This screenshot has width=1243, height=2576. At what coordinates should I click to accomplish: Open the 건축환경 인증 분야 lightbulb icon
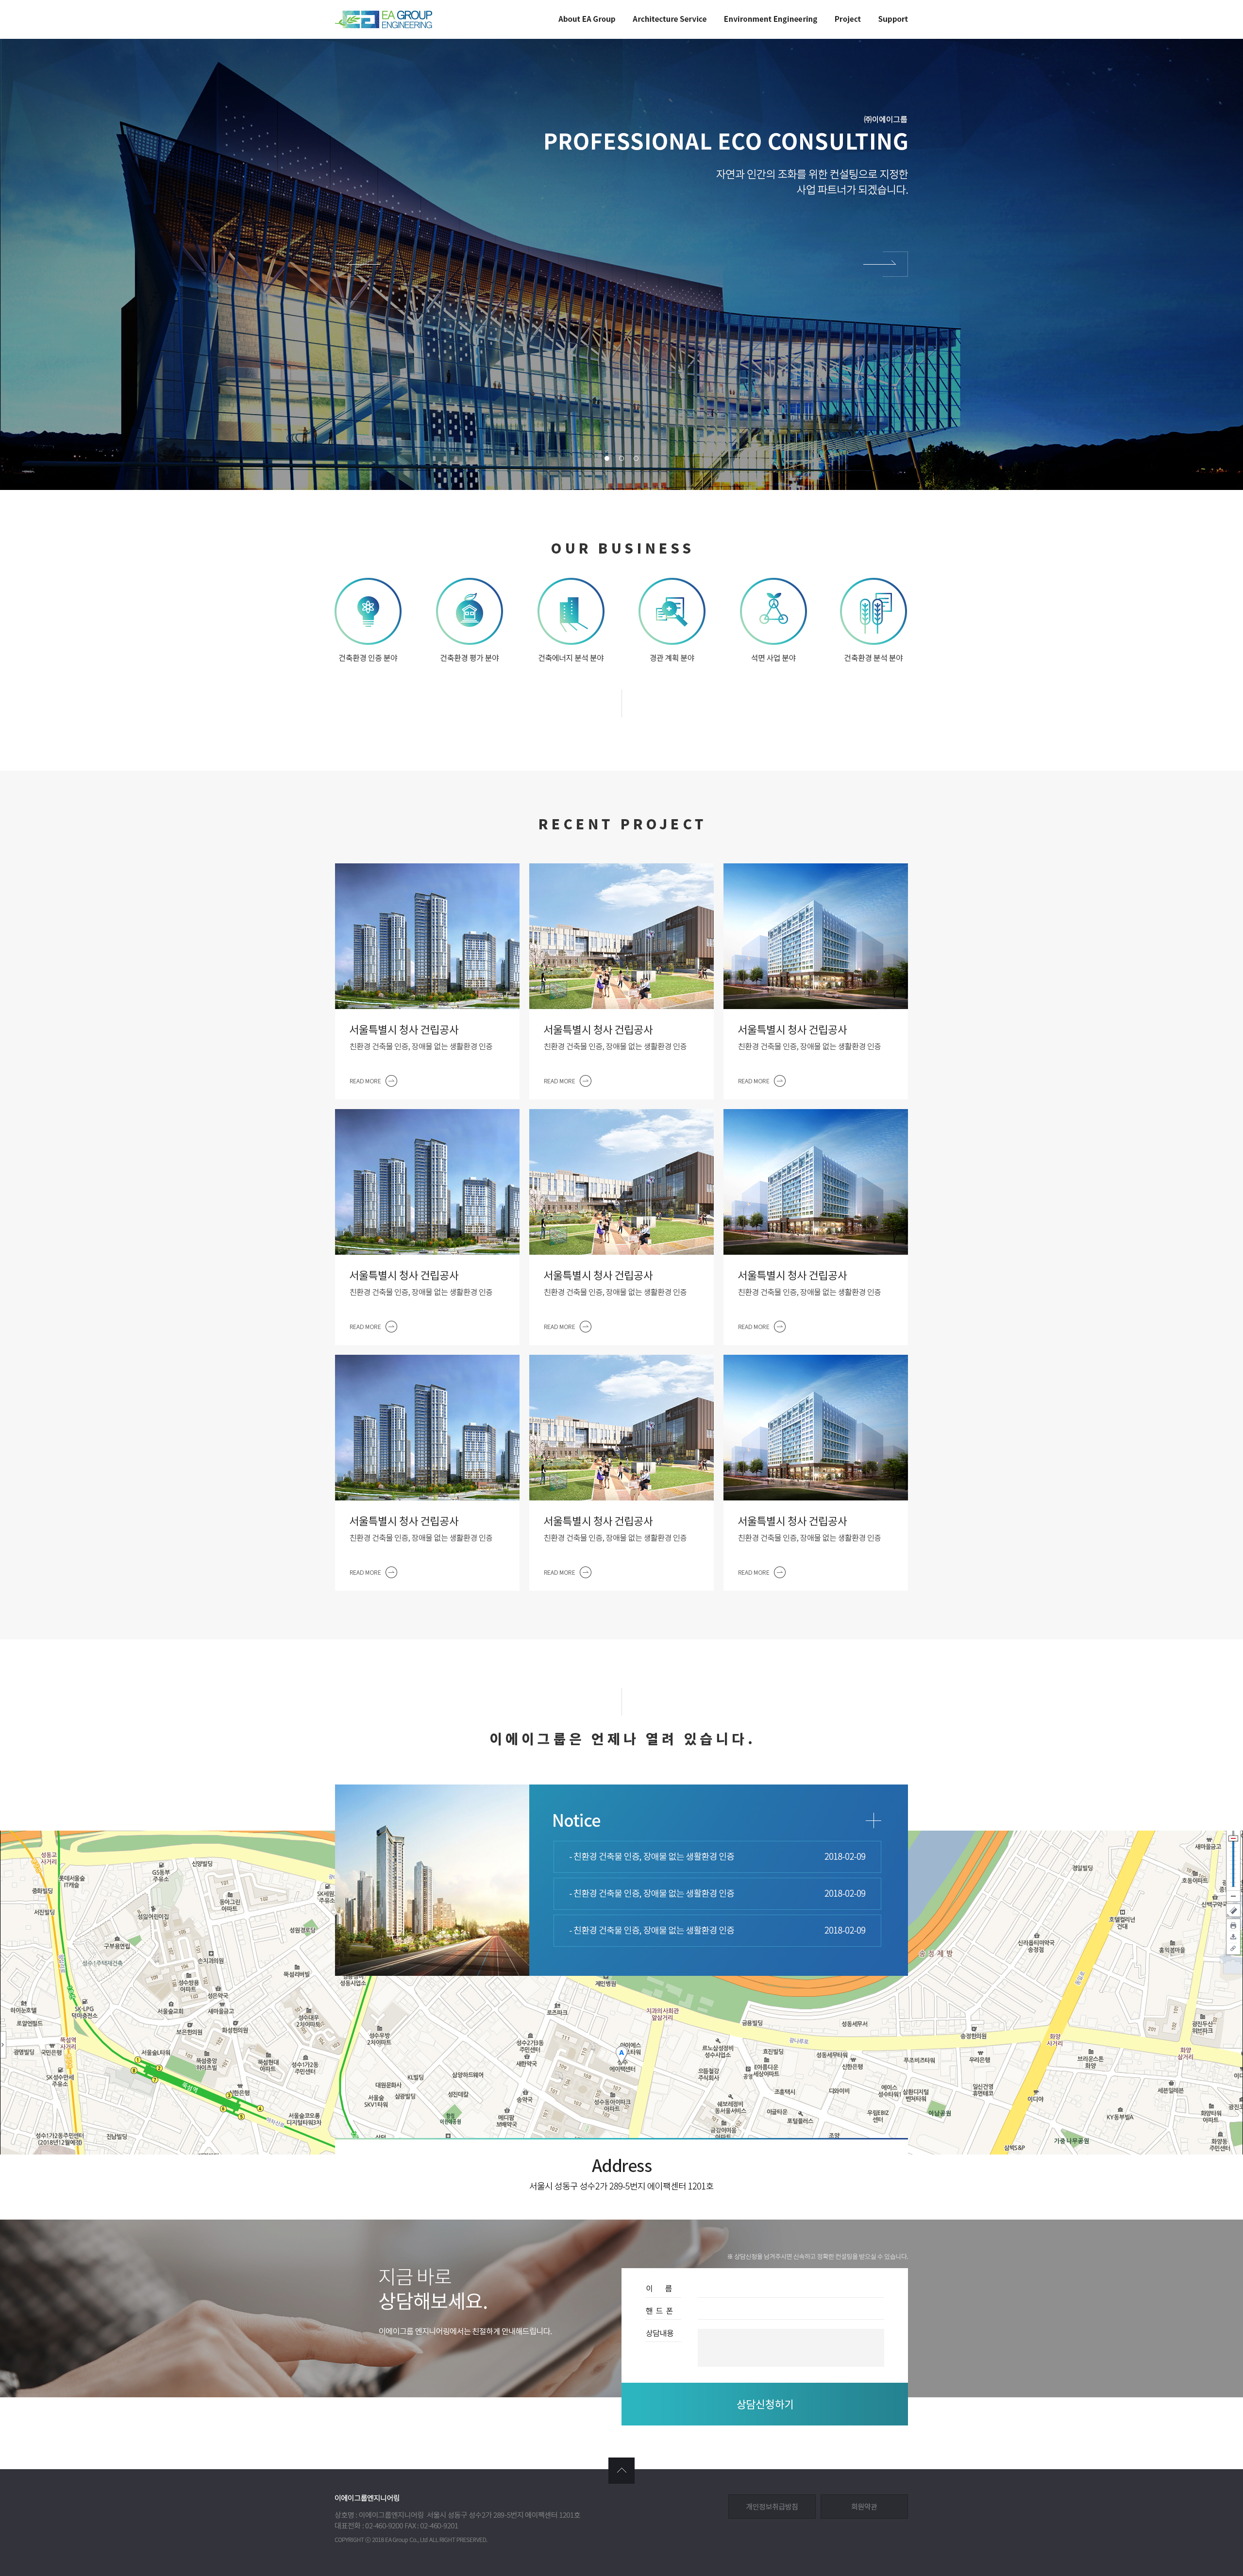point(368,611)
